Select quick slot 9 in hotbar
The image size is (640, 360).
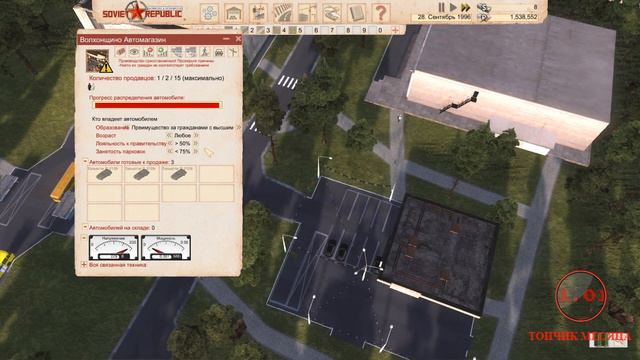(x=360, y=30)
